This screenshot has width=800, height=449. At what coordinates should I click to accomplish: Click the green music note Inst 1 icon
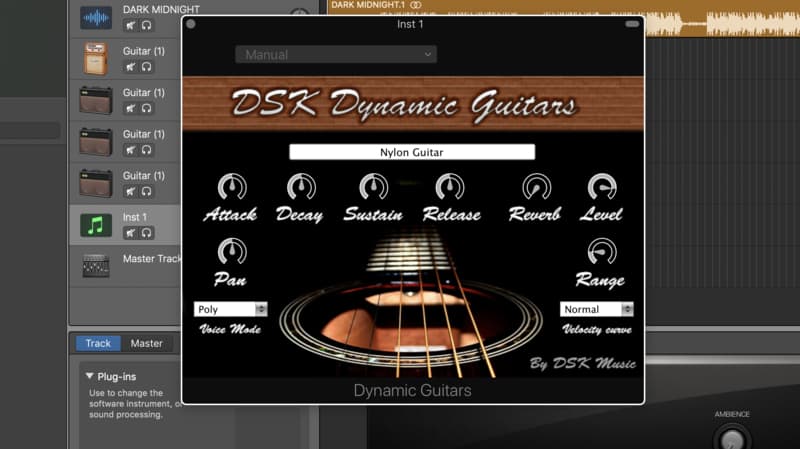96,226
